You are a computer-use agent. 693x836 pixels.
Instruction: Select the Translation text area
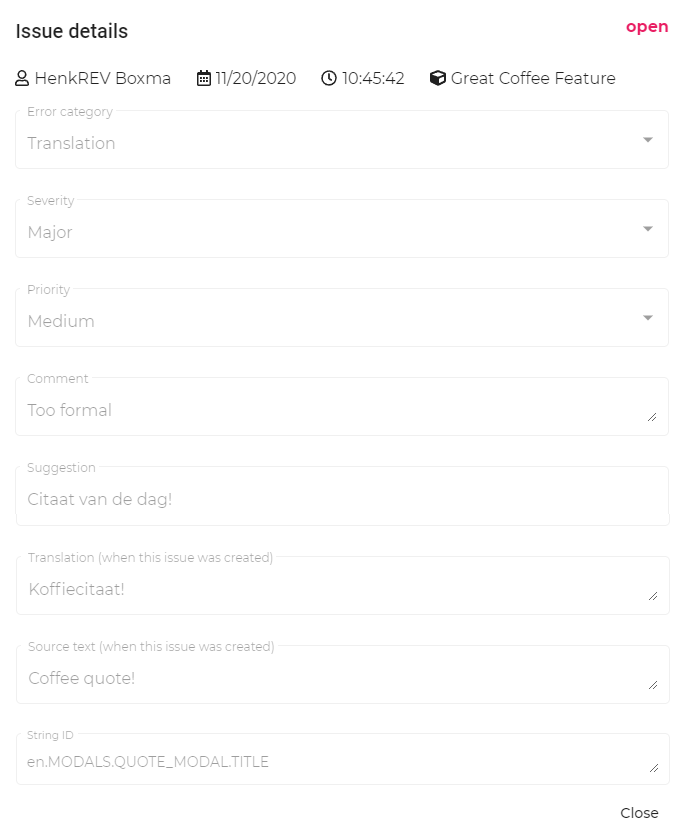pyautogui.click(x=330, y=588)
